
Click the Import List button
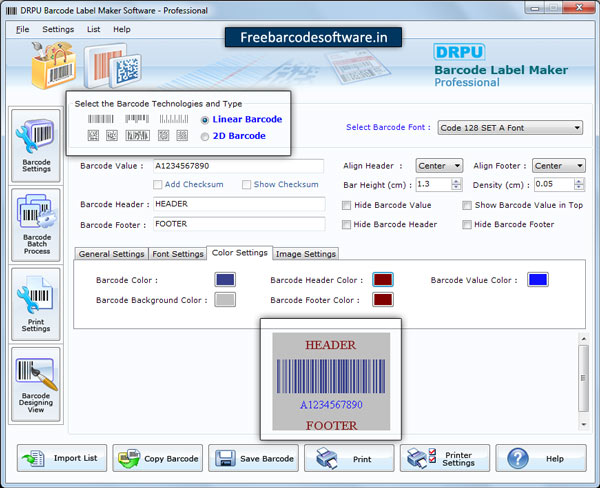[x=62, y=458]
